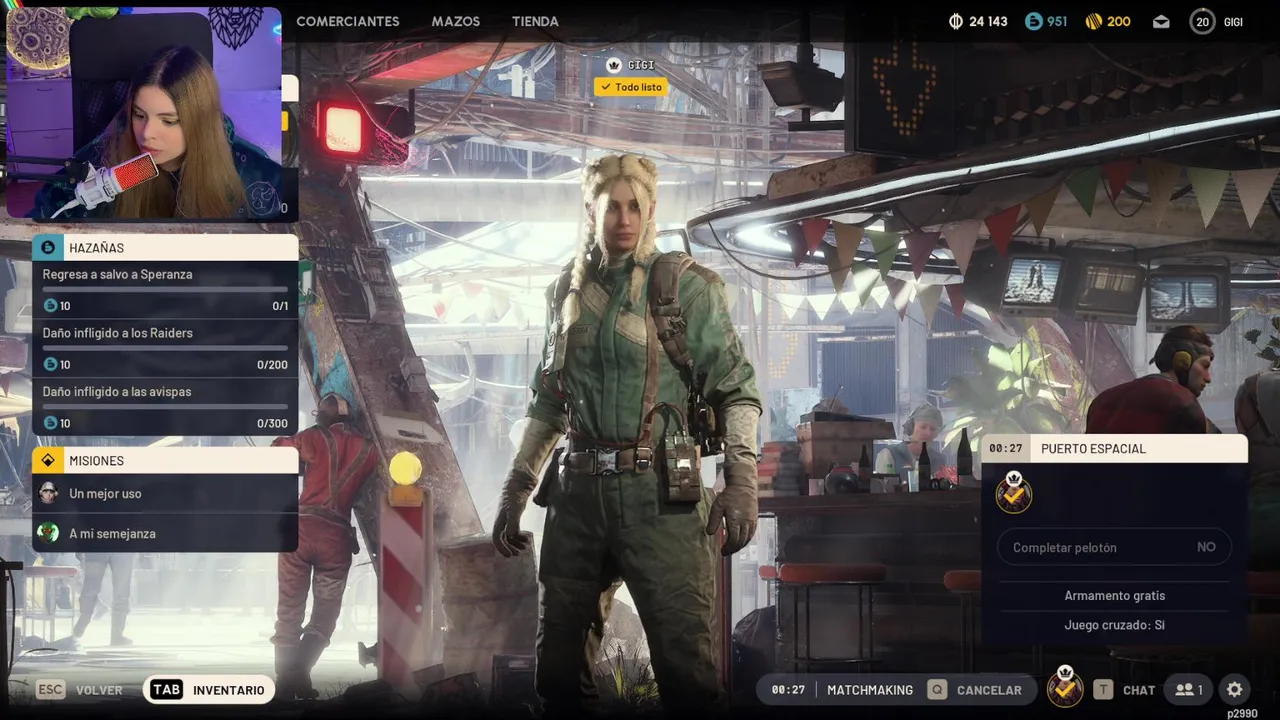Click the ESC Volver button
1280x720 pixels.
80,690
